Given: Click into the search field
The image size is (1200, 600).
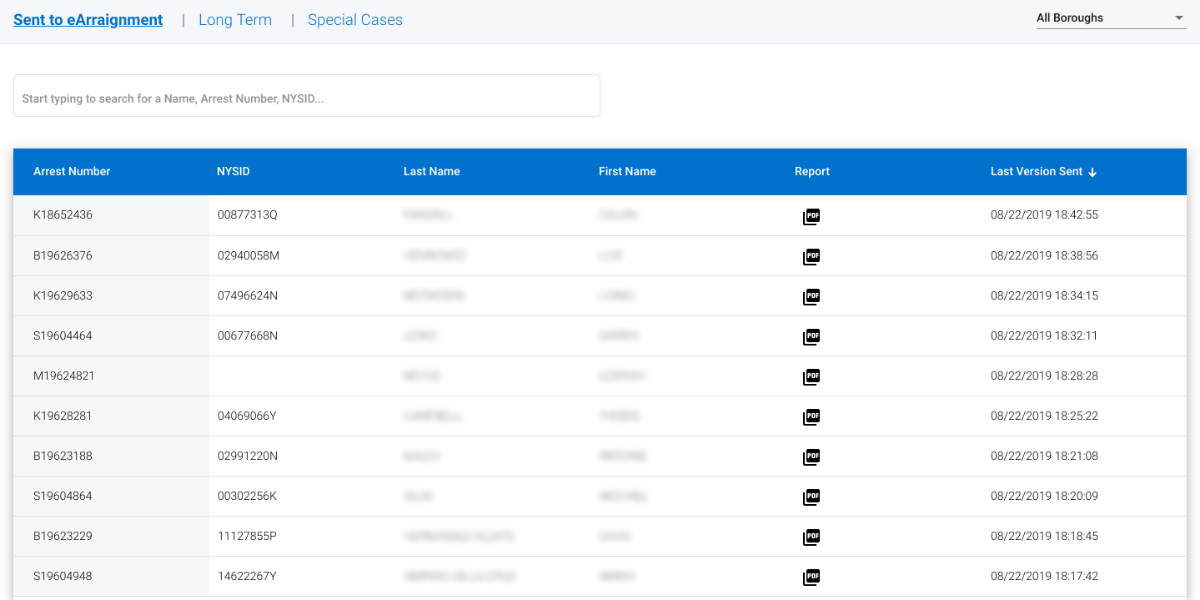Looking at the screenshot, I should point(306,95).
